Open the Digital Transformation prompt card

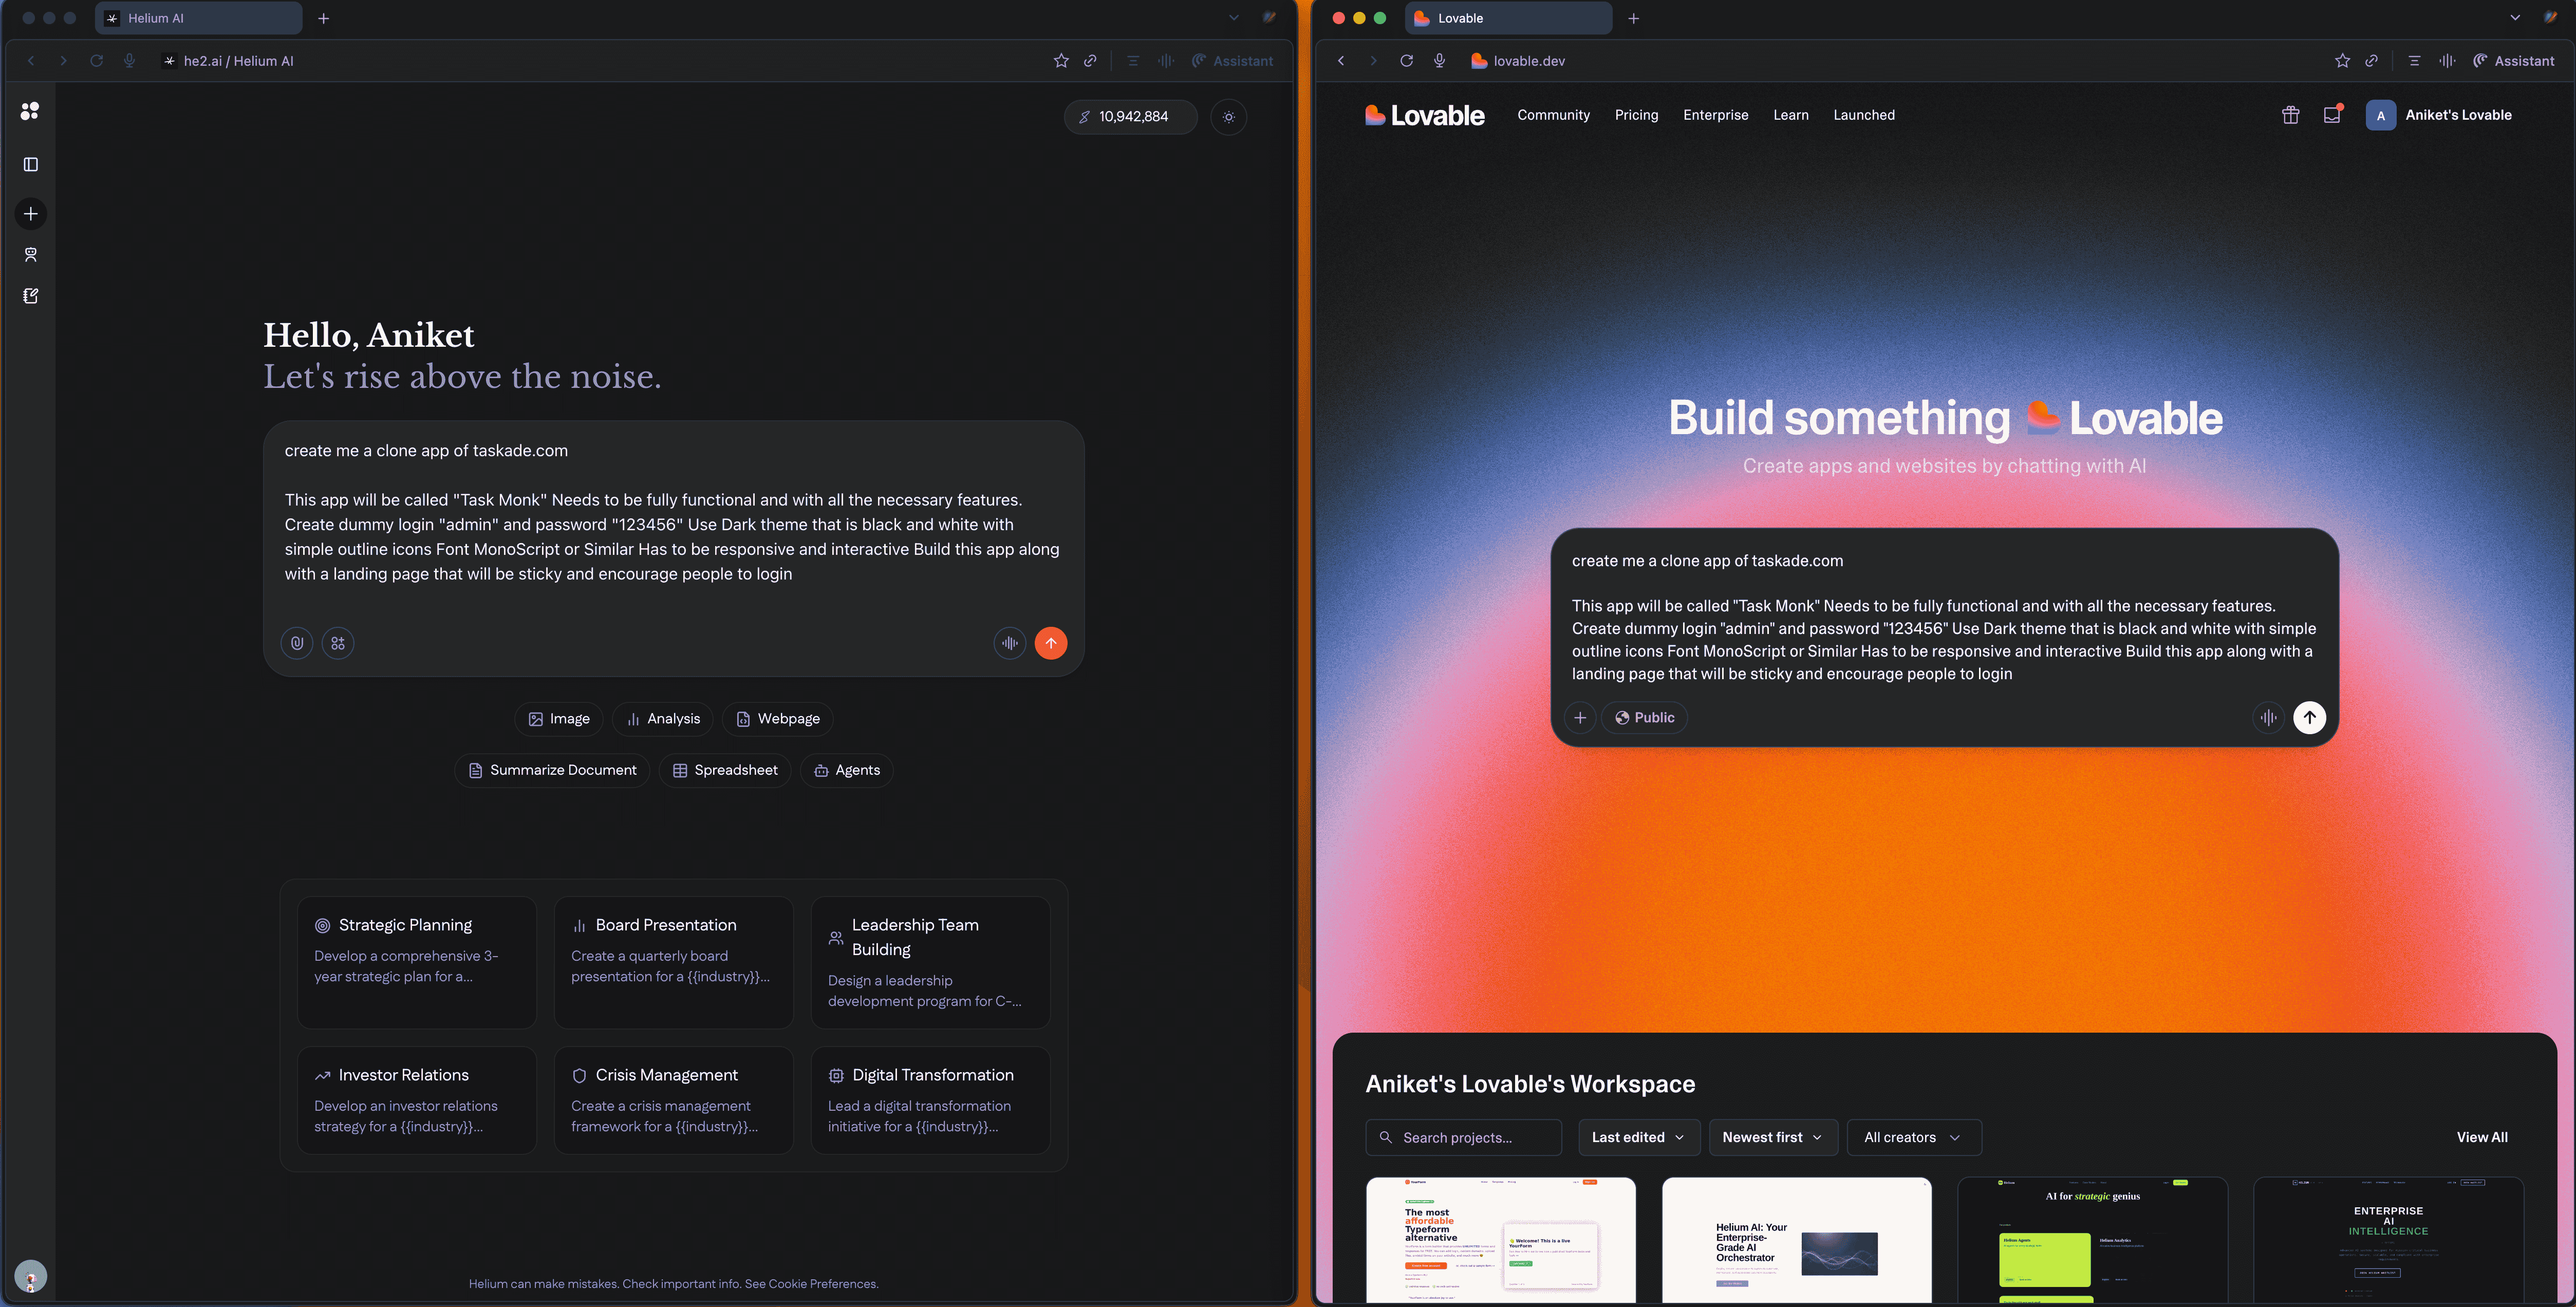pyautogui.click(x=931, y=1100)
